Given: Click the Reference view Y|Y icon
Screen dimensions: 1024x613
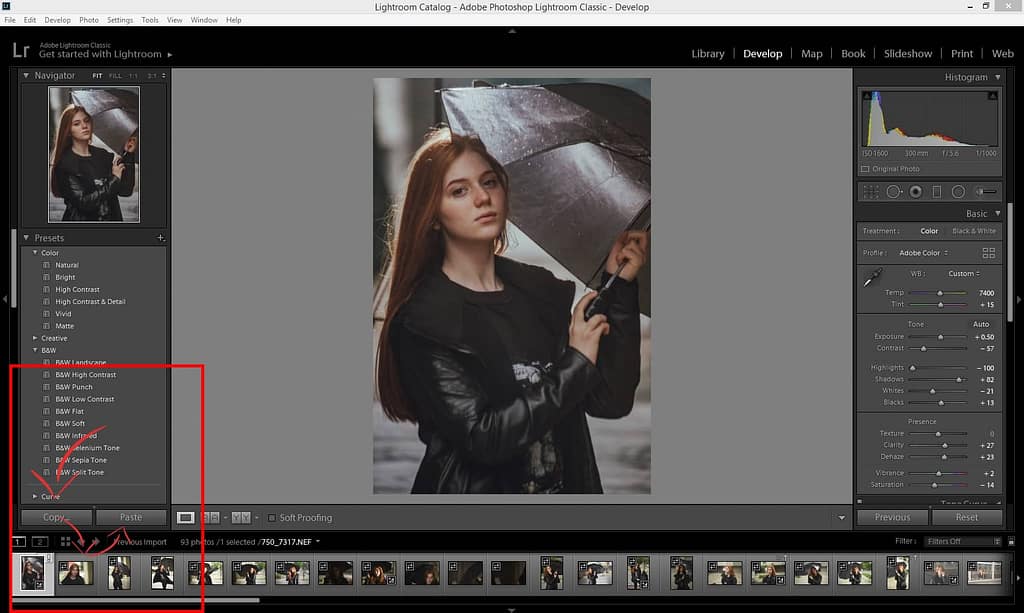Looking at the screenshot, I should (x=241, y=518).
